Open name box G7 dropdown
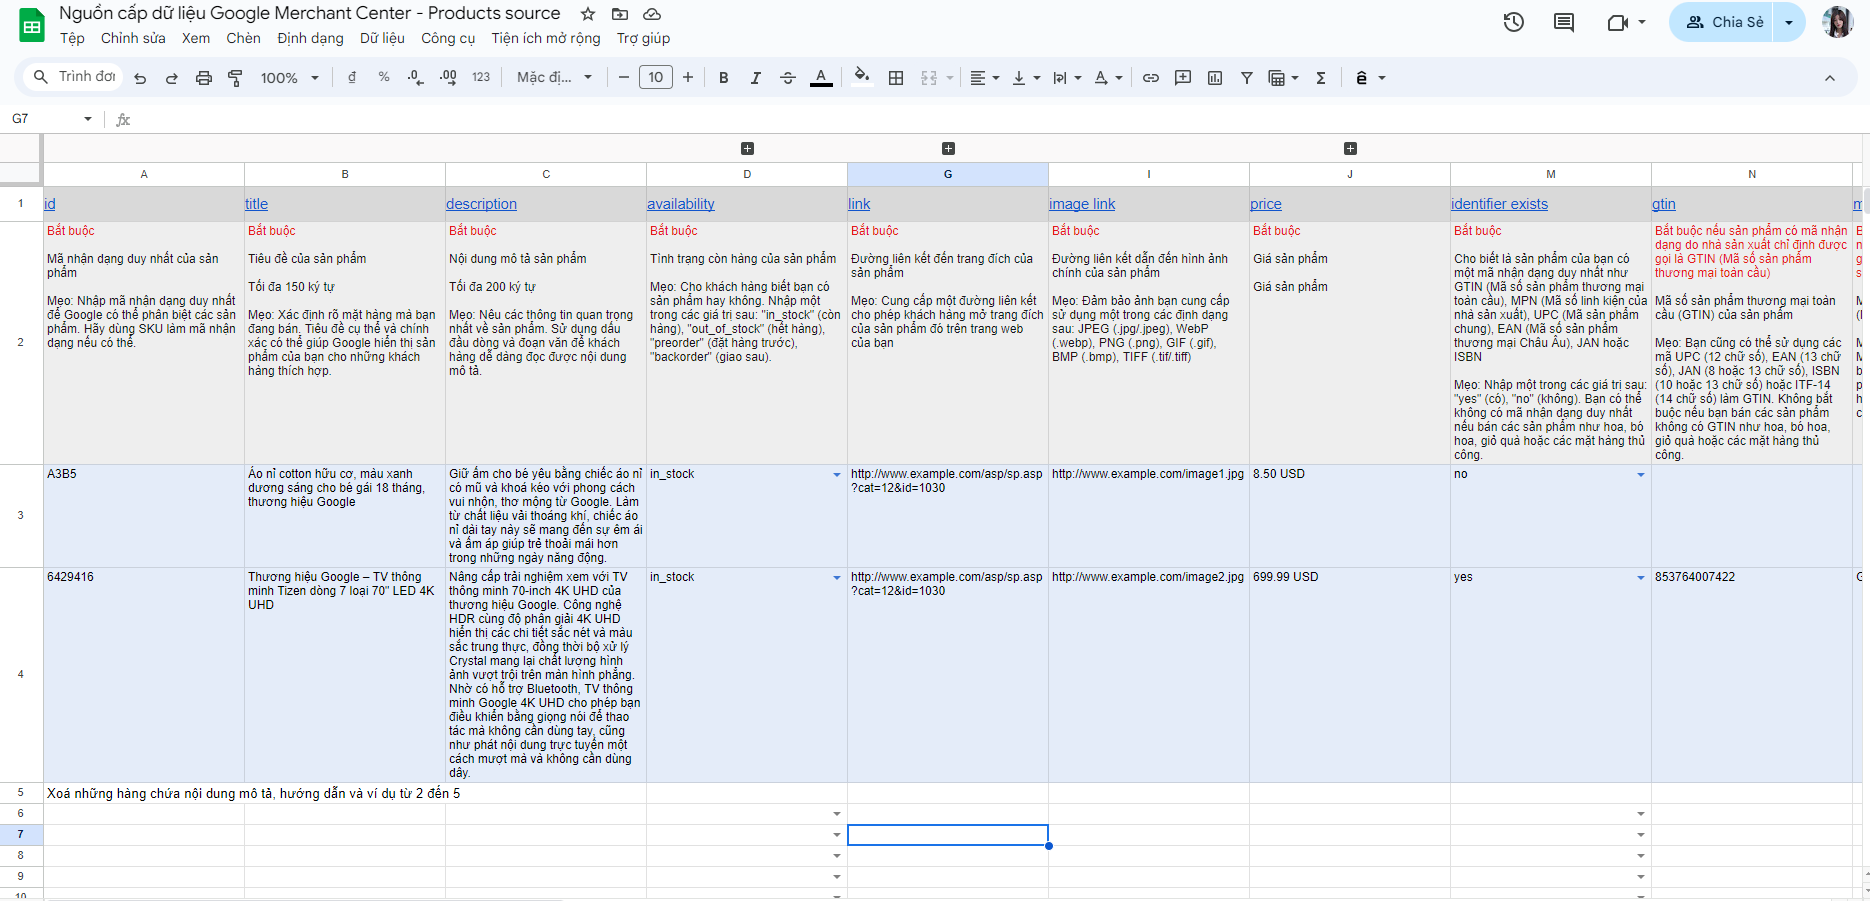Screen dimensions: 1870x901 [x=88, y=119]
